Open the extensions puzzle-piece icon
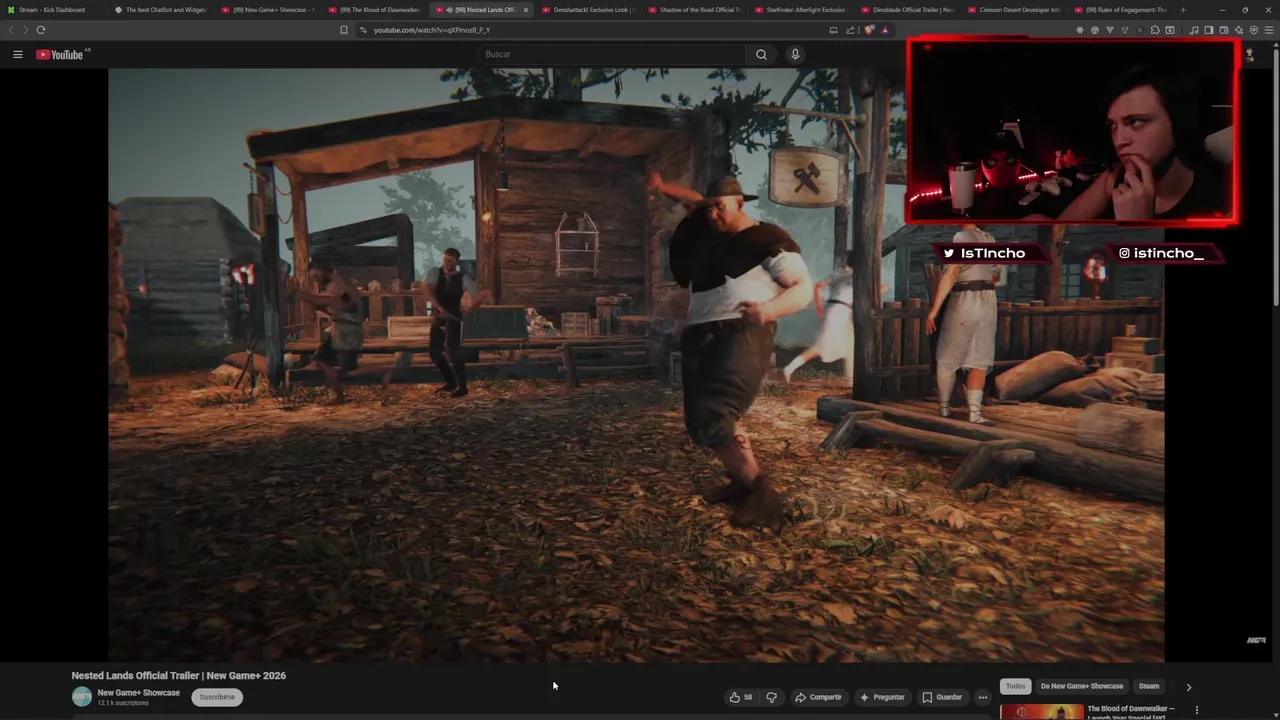Viewport: 1280px width, 720px height. click(x=1154, y=30)
